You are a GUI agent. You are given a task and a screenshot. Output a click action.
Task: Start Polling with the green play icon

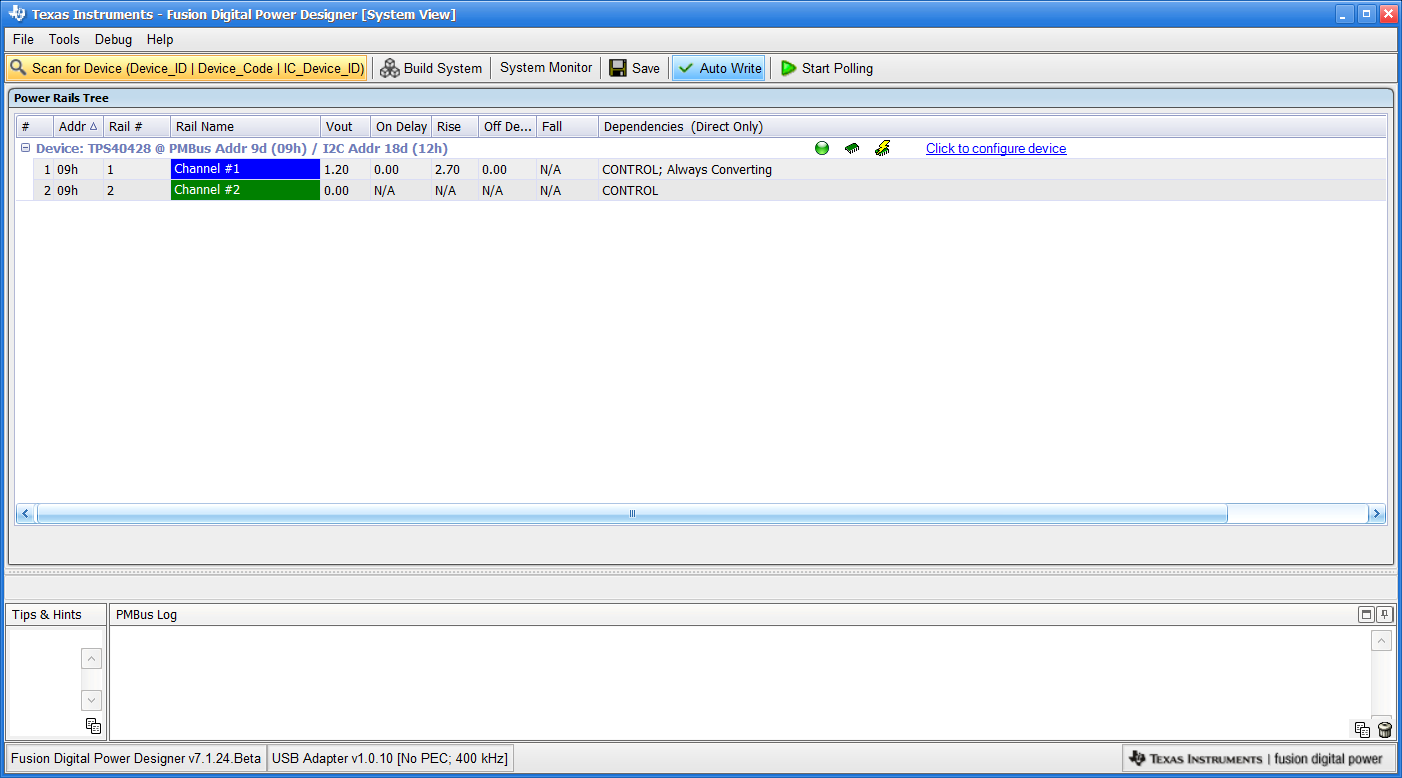pyautogui.click(x=789, y=67)
